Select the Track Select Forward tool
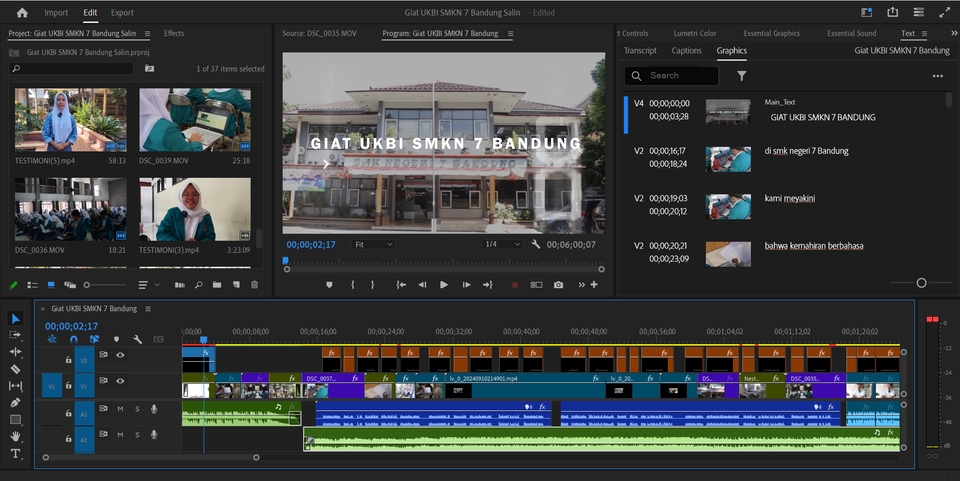Image resolution: width=960 pixels, height=481 pixels. tap(15, 335)
